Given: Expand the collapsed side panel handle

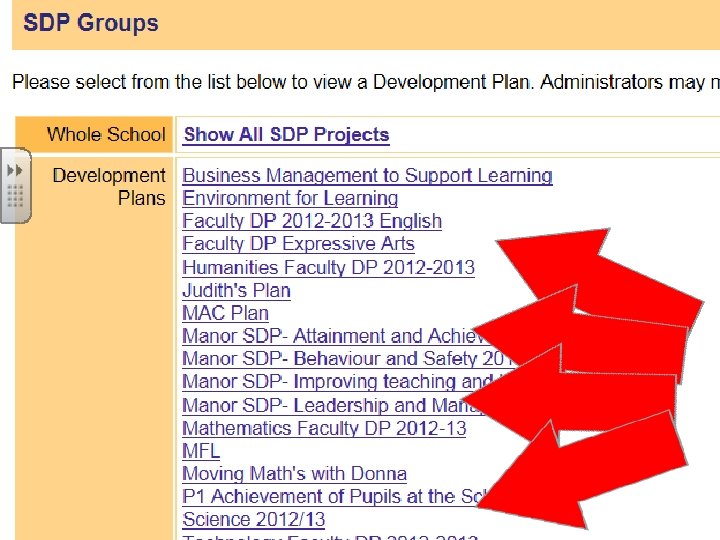Looking at the screenshot, I should point(15,185).
